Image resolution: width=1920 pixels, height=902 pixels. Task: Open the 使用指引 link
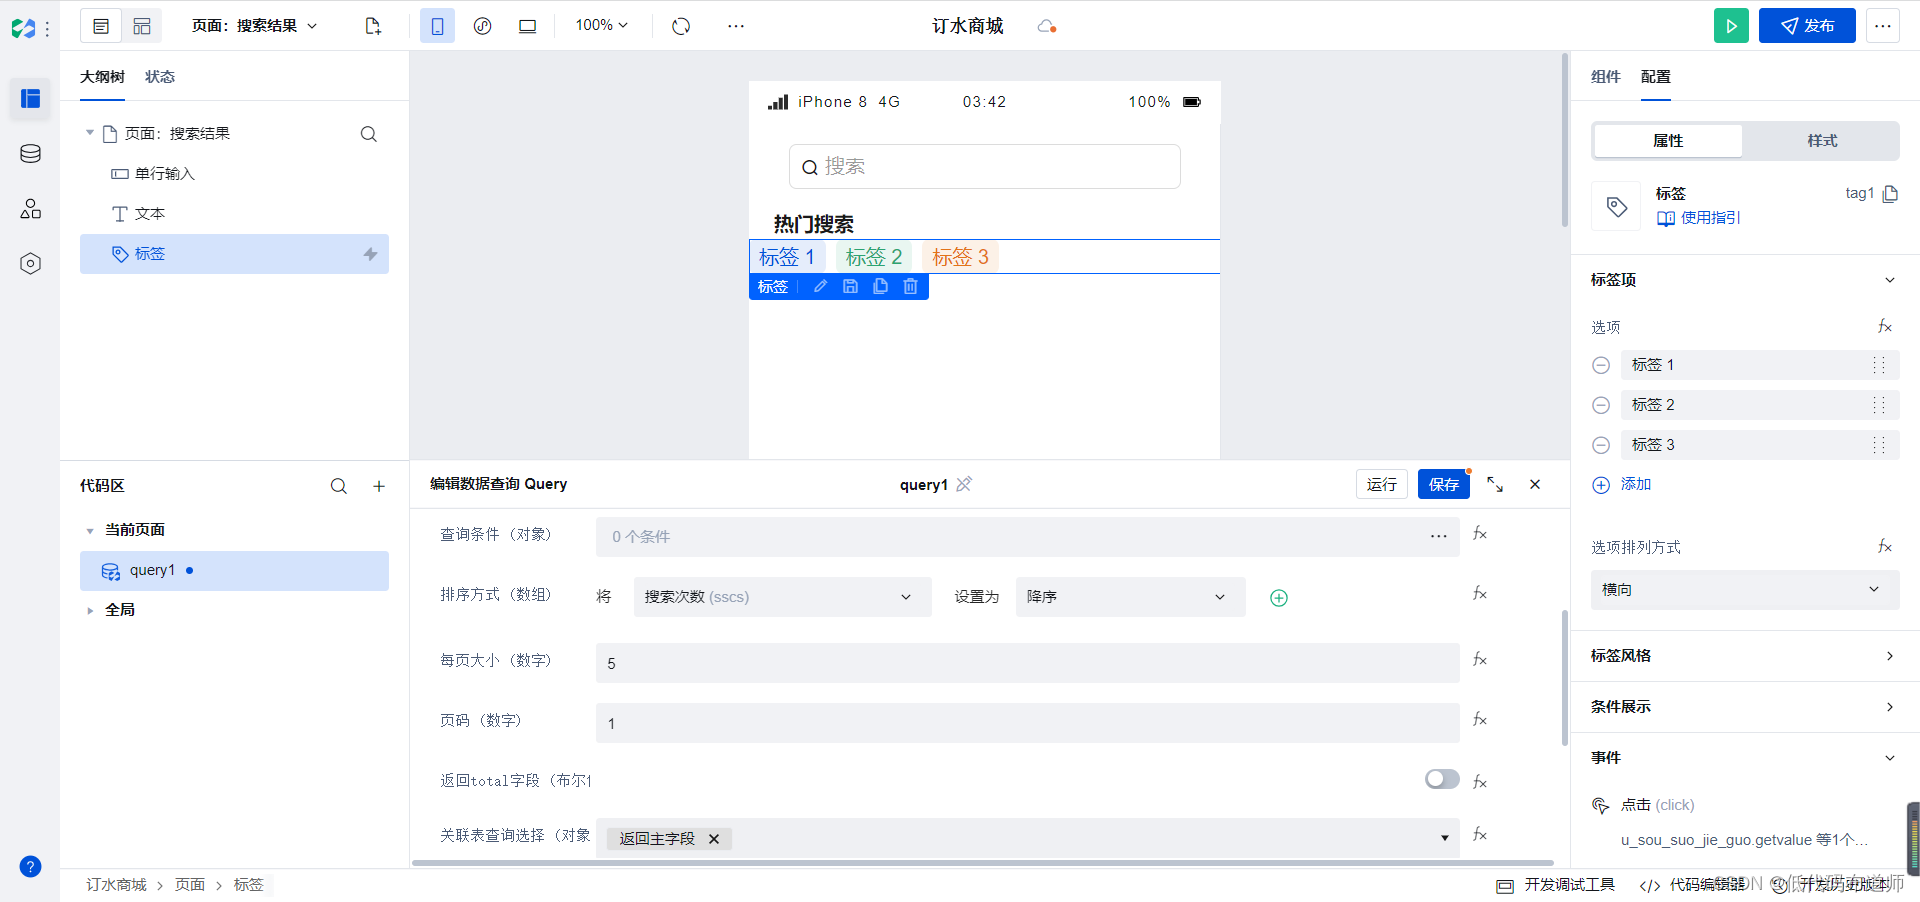coord(1699,218)
